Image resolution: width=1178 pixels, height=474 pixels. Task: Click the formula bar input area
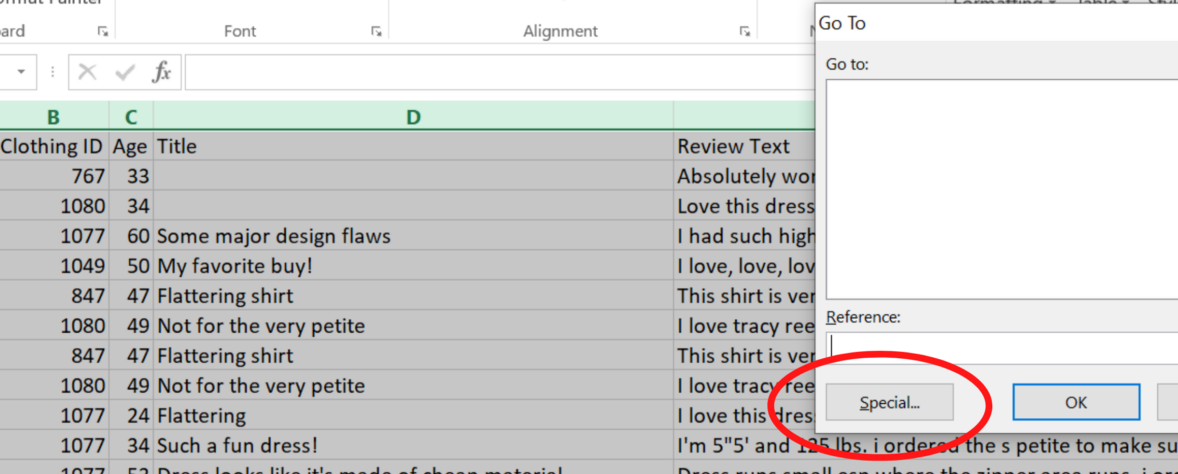coord(500,72)
